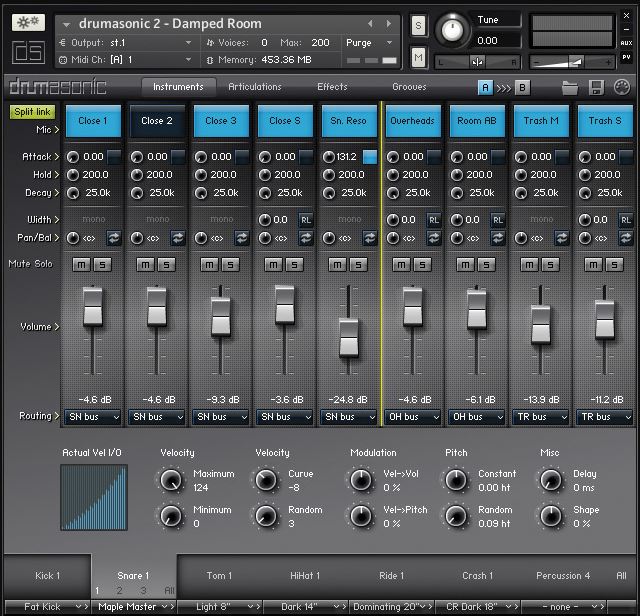Screen dimensions: 640x616
Task: Select the Crash 1 instrument tab
Action: pos(478,576)
